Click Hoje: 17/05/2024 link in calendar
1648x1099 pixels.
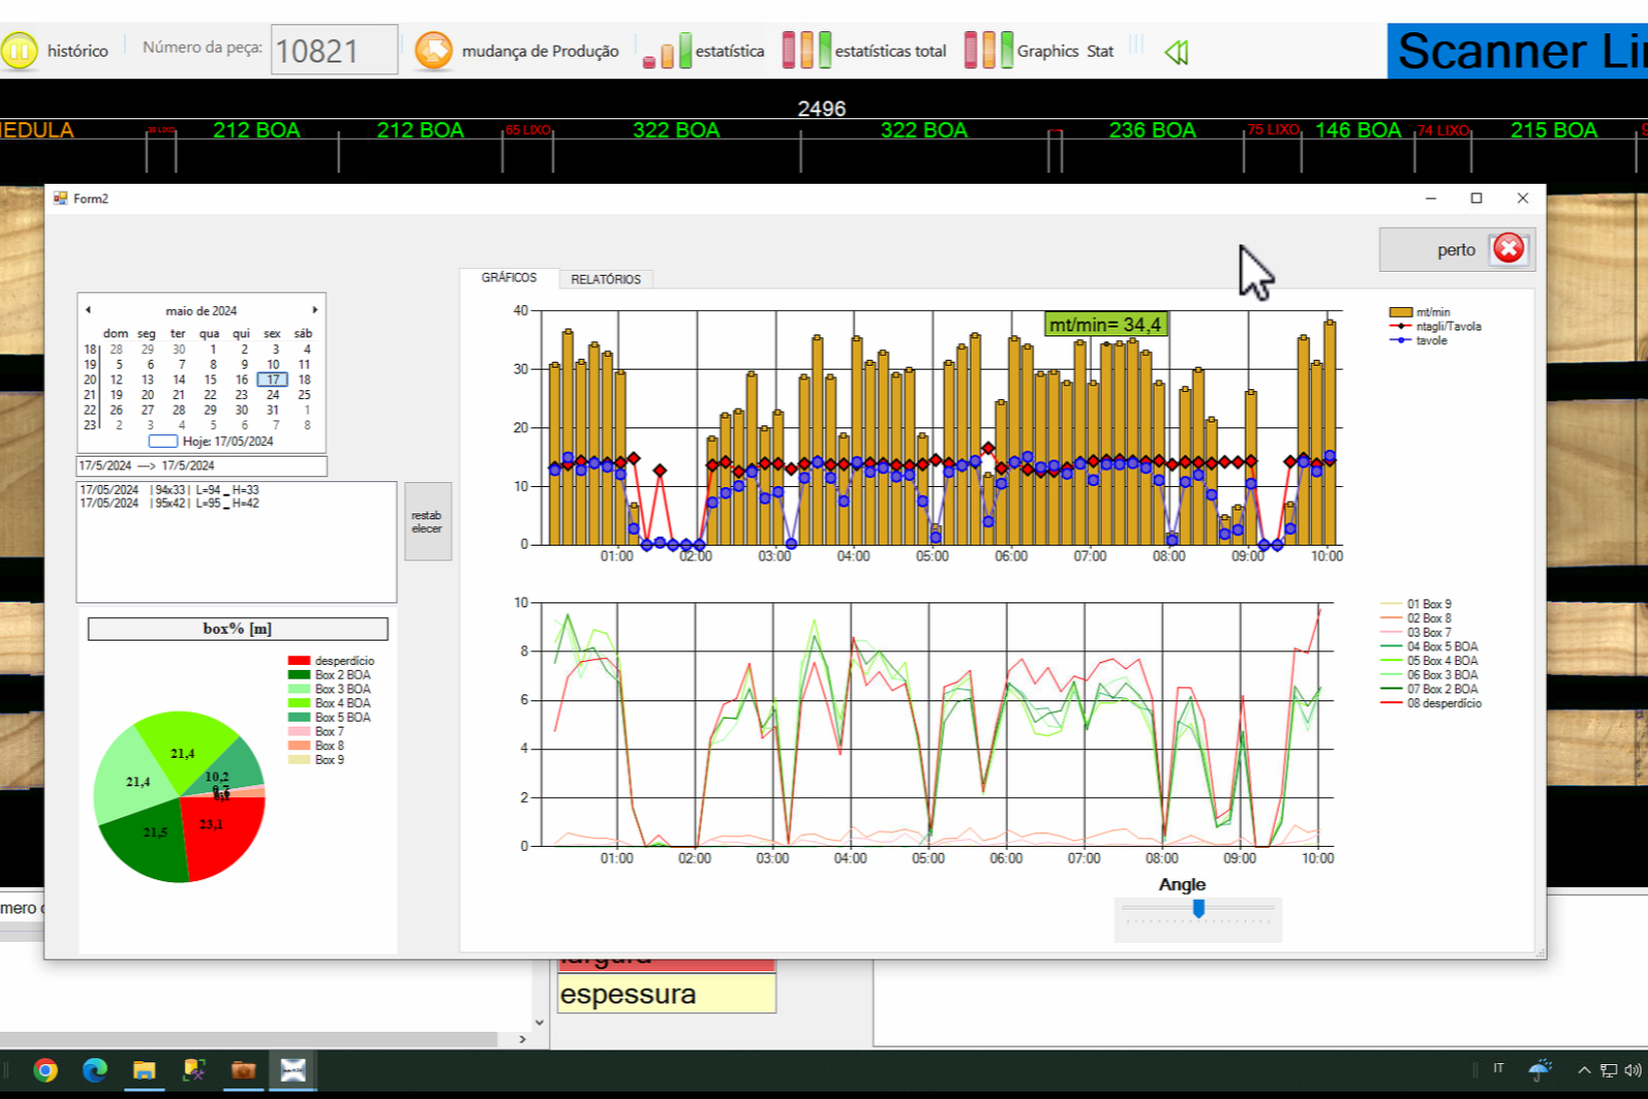(x=228, y=441)
